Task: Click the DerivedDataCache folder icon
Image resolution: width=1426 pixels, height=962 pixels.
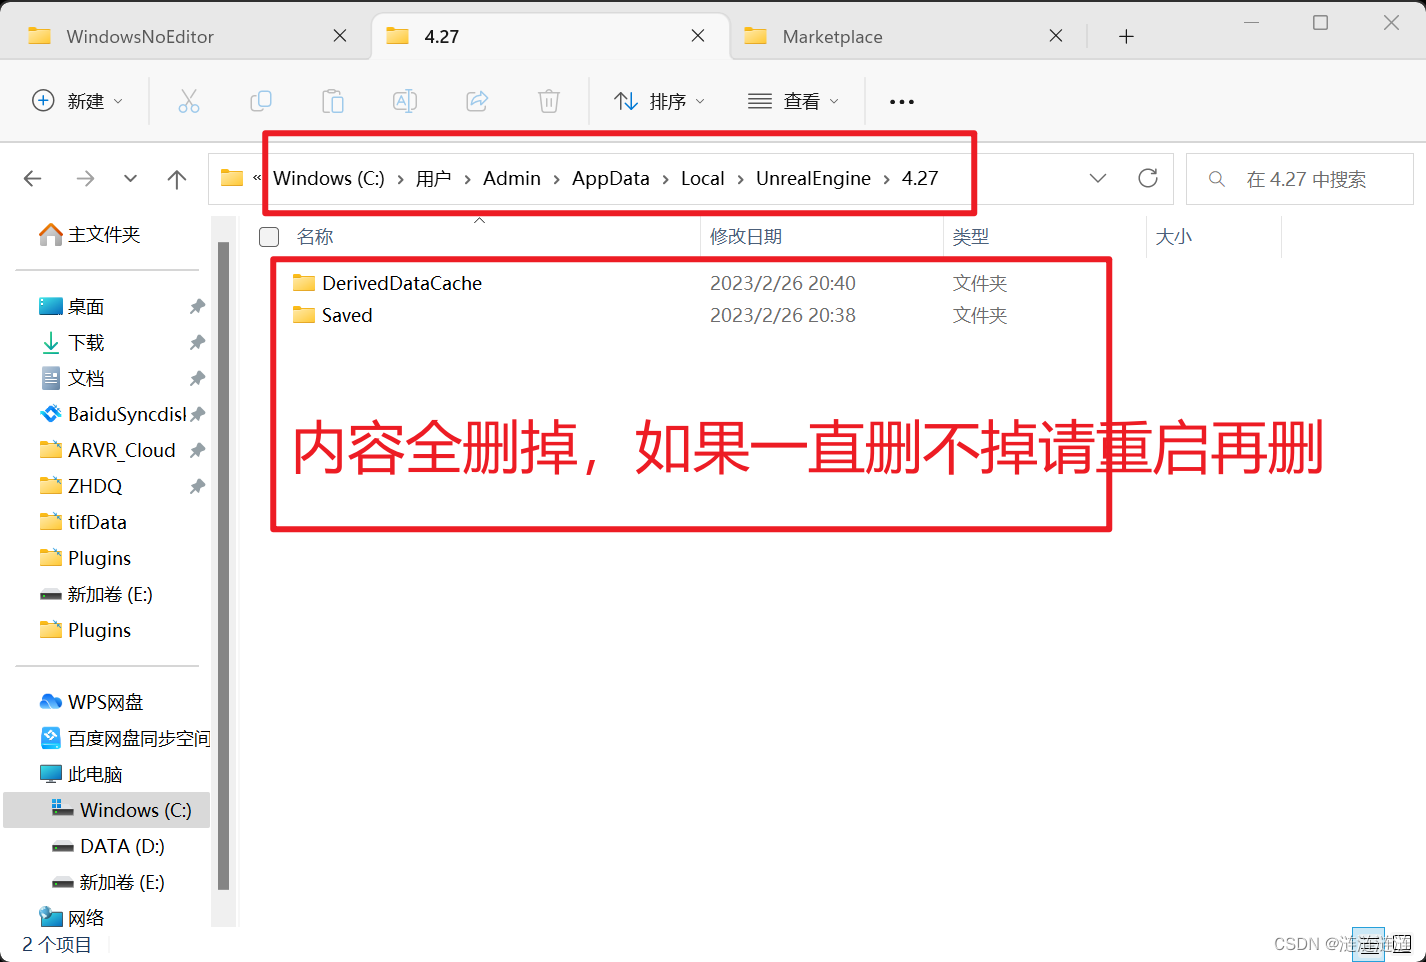Action: point(304,283)
